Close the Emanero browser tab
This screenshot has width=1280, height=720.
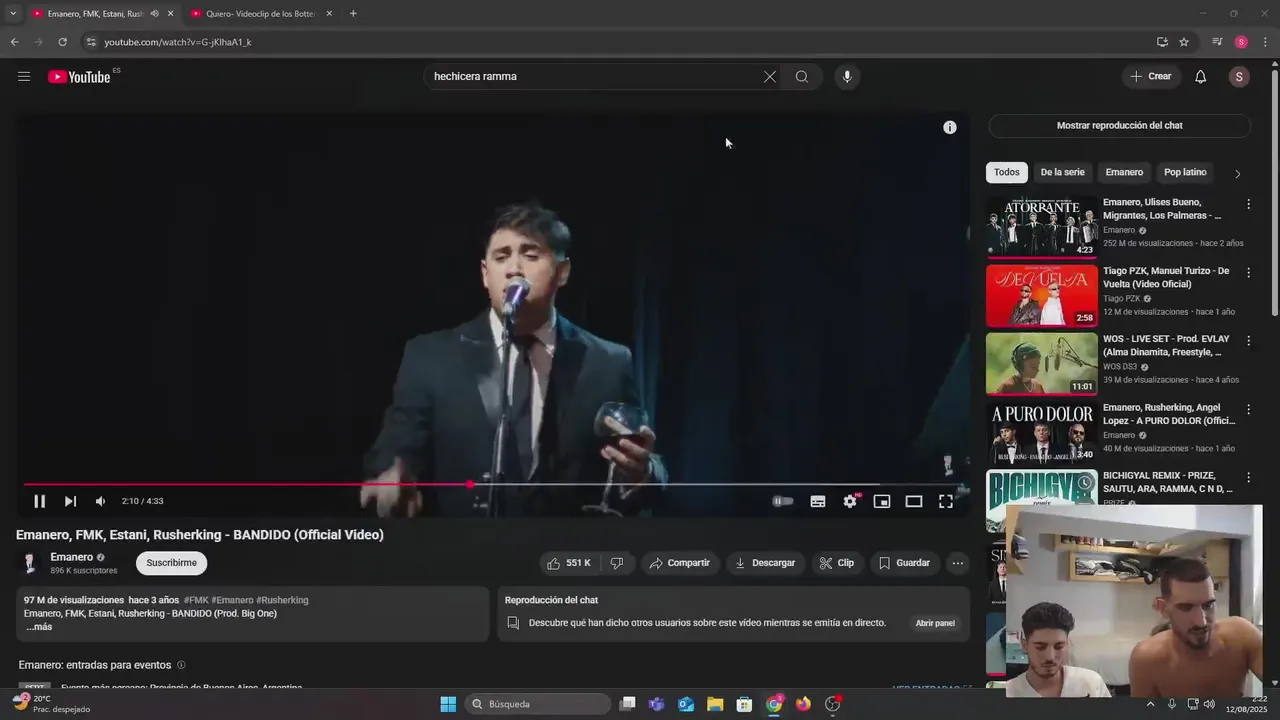click(x=171, y=14)
